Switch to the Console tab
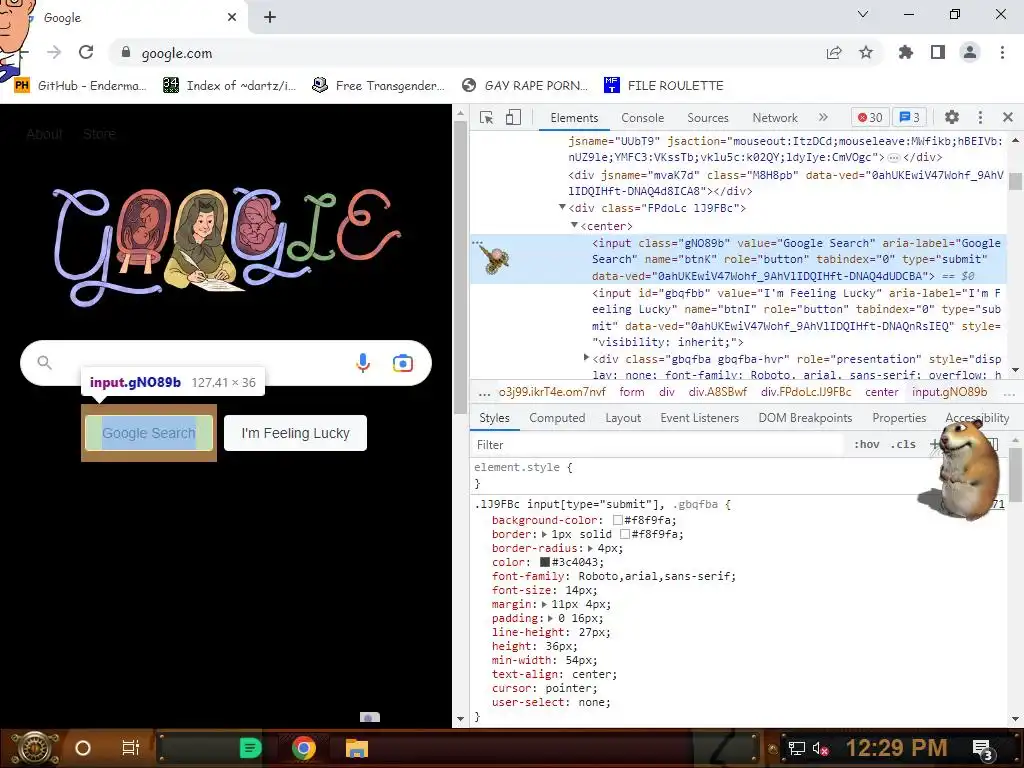The width and height of the screenshot is (1024, 768). (643, 118)
